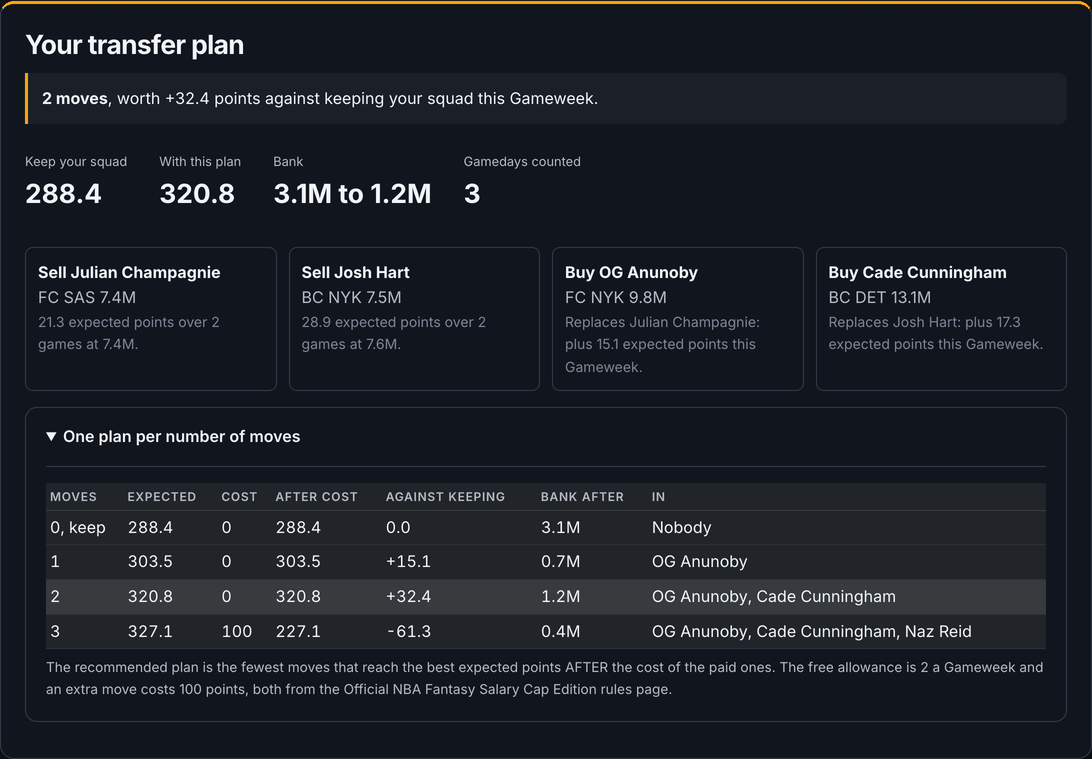Click the cost value 100

(237, 631)
